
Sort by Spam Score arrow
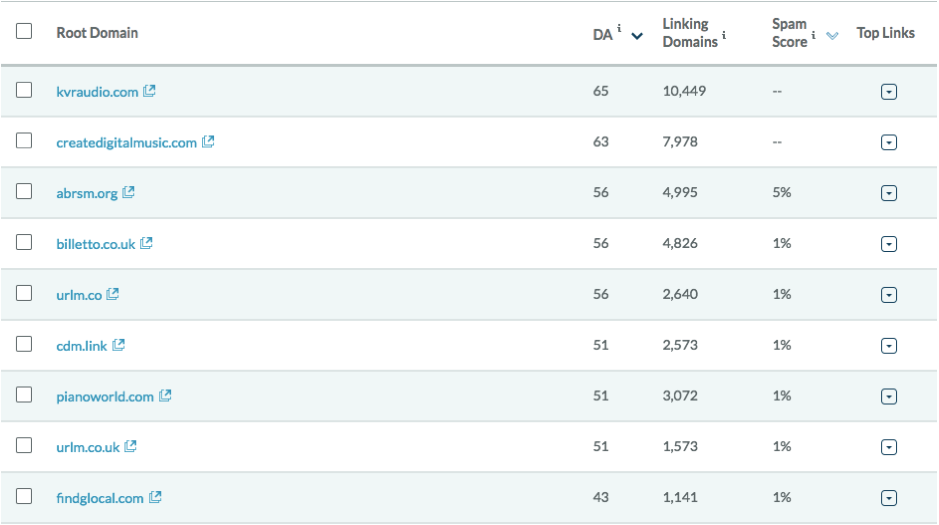click(x=832, y=37)
